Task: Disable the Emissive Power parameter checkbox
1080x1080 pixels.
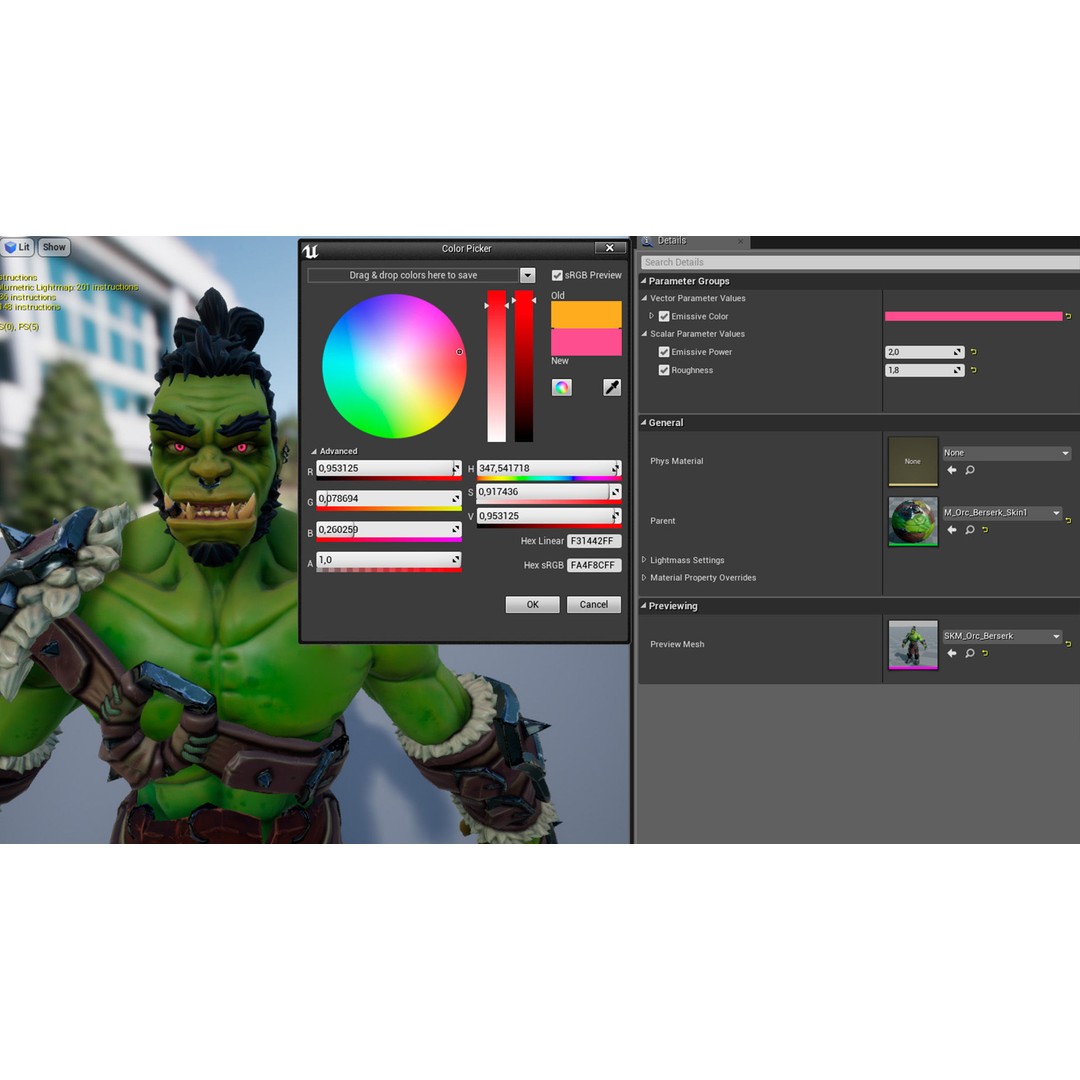Action: pyautogui.click(x=664, y=352)
